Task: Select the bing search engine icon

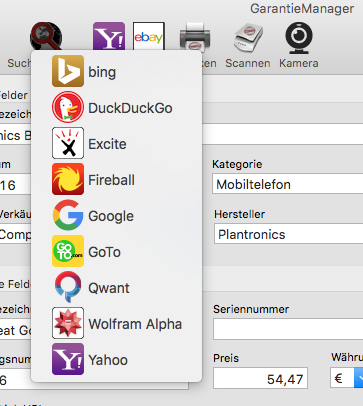Action: coord(68,71)
